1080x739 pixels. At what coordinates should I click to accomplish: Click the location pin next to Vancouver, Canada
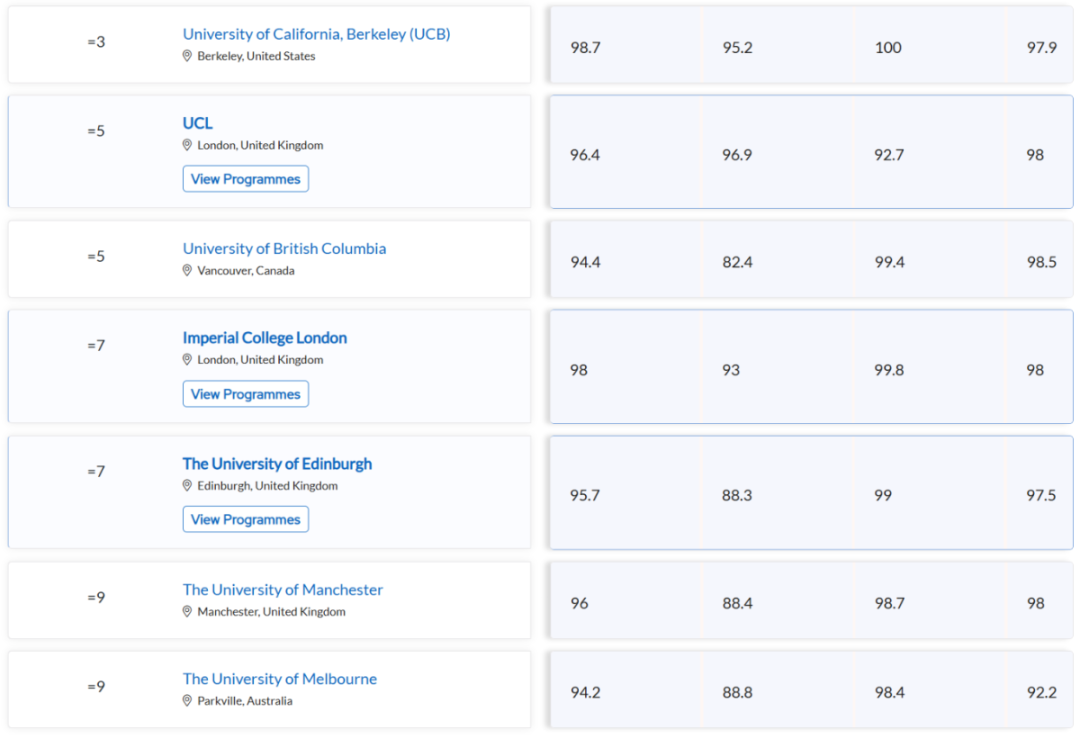pos(187,270)
